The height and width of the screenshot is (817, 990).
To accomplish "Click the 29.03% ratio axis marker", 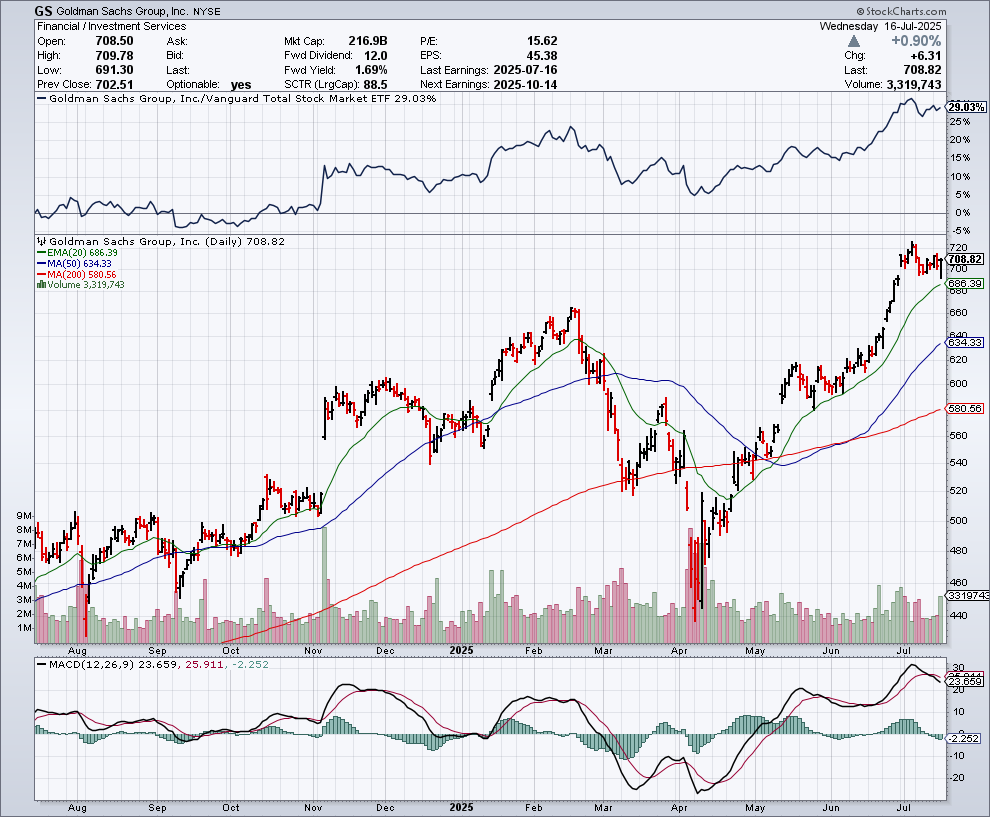I will click(966, 107).
